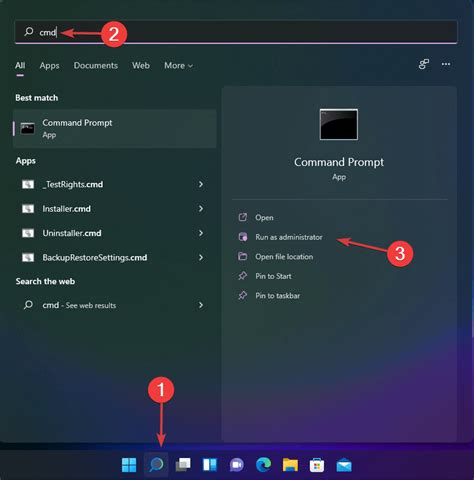Open the Widgets icon on taskbar
Image resolution: width=474 pixels, height=480 pixels.
click(x=210, y=465)
